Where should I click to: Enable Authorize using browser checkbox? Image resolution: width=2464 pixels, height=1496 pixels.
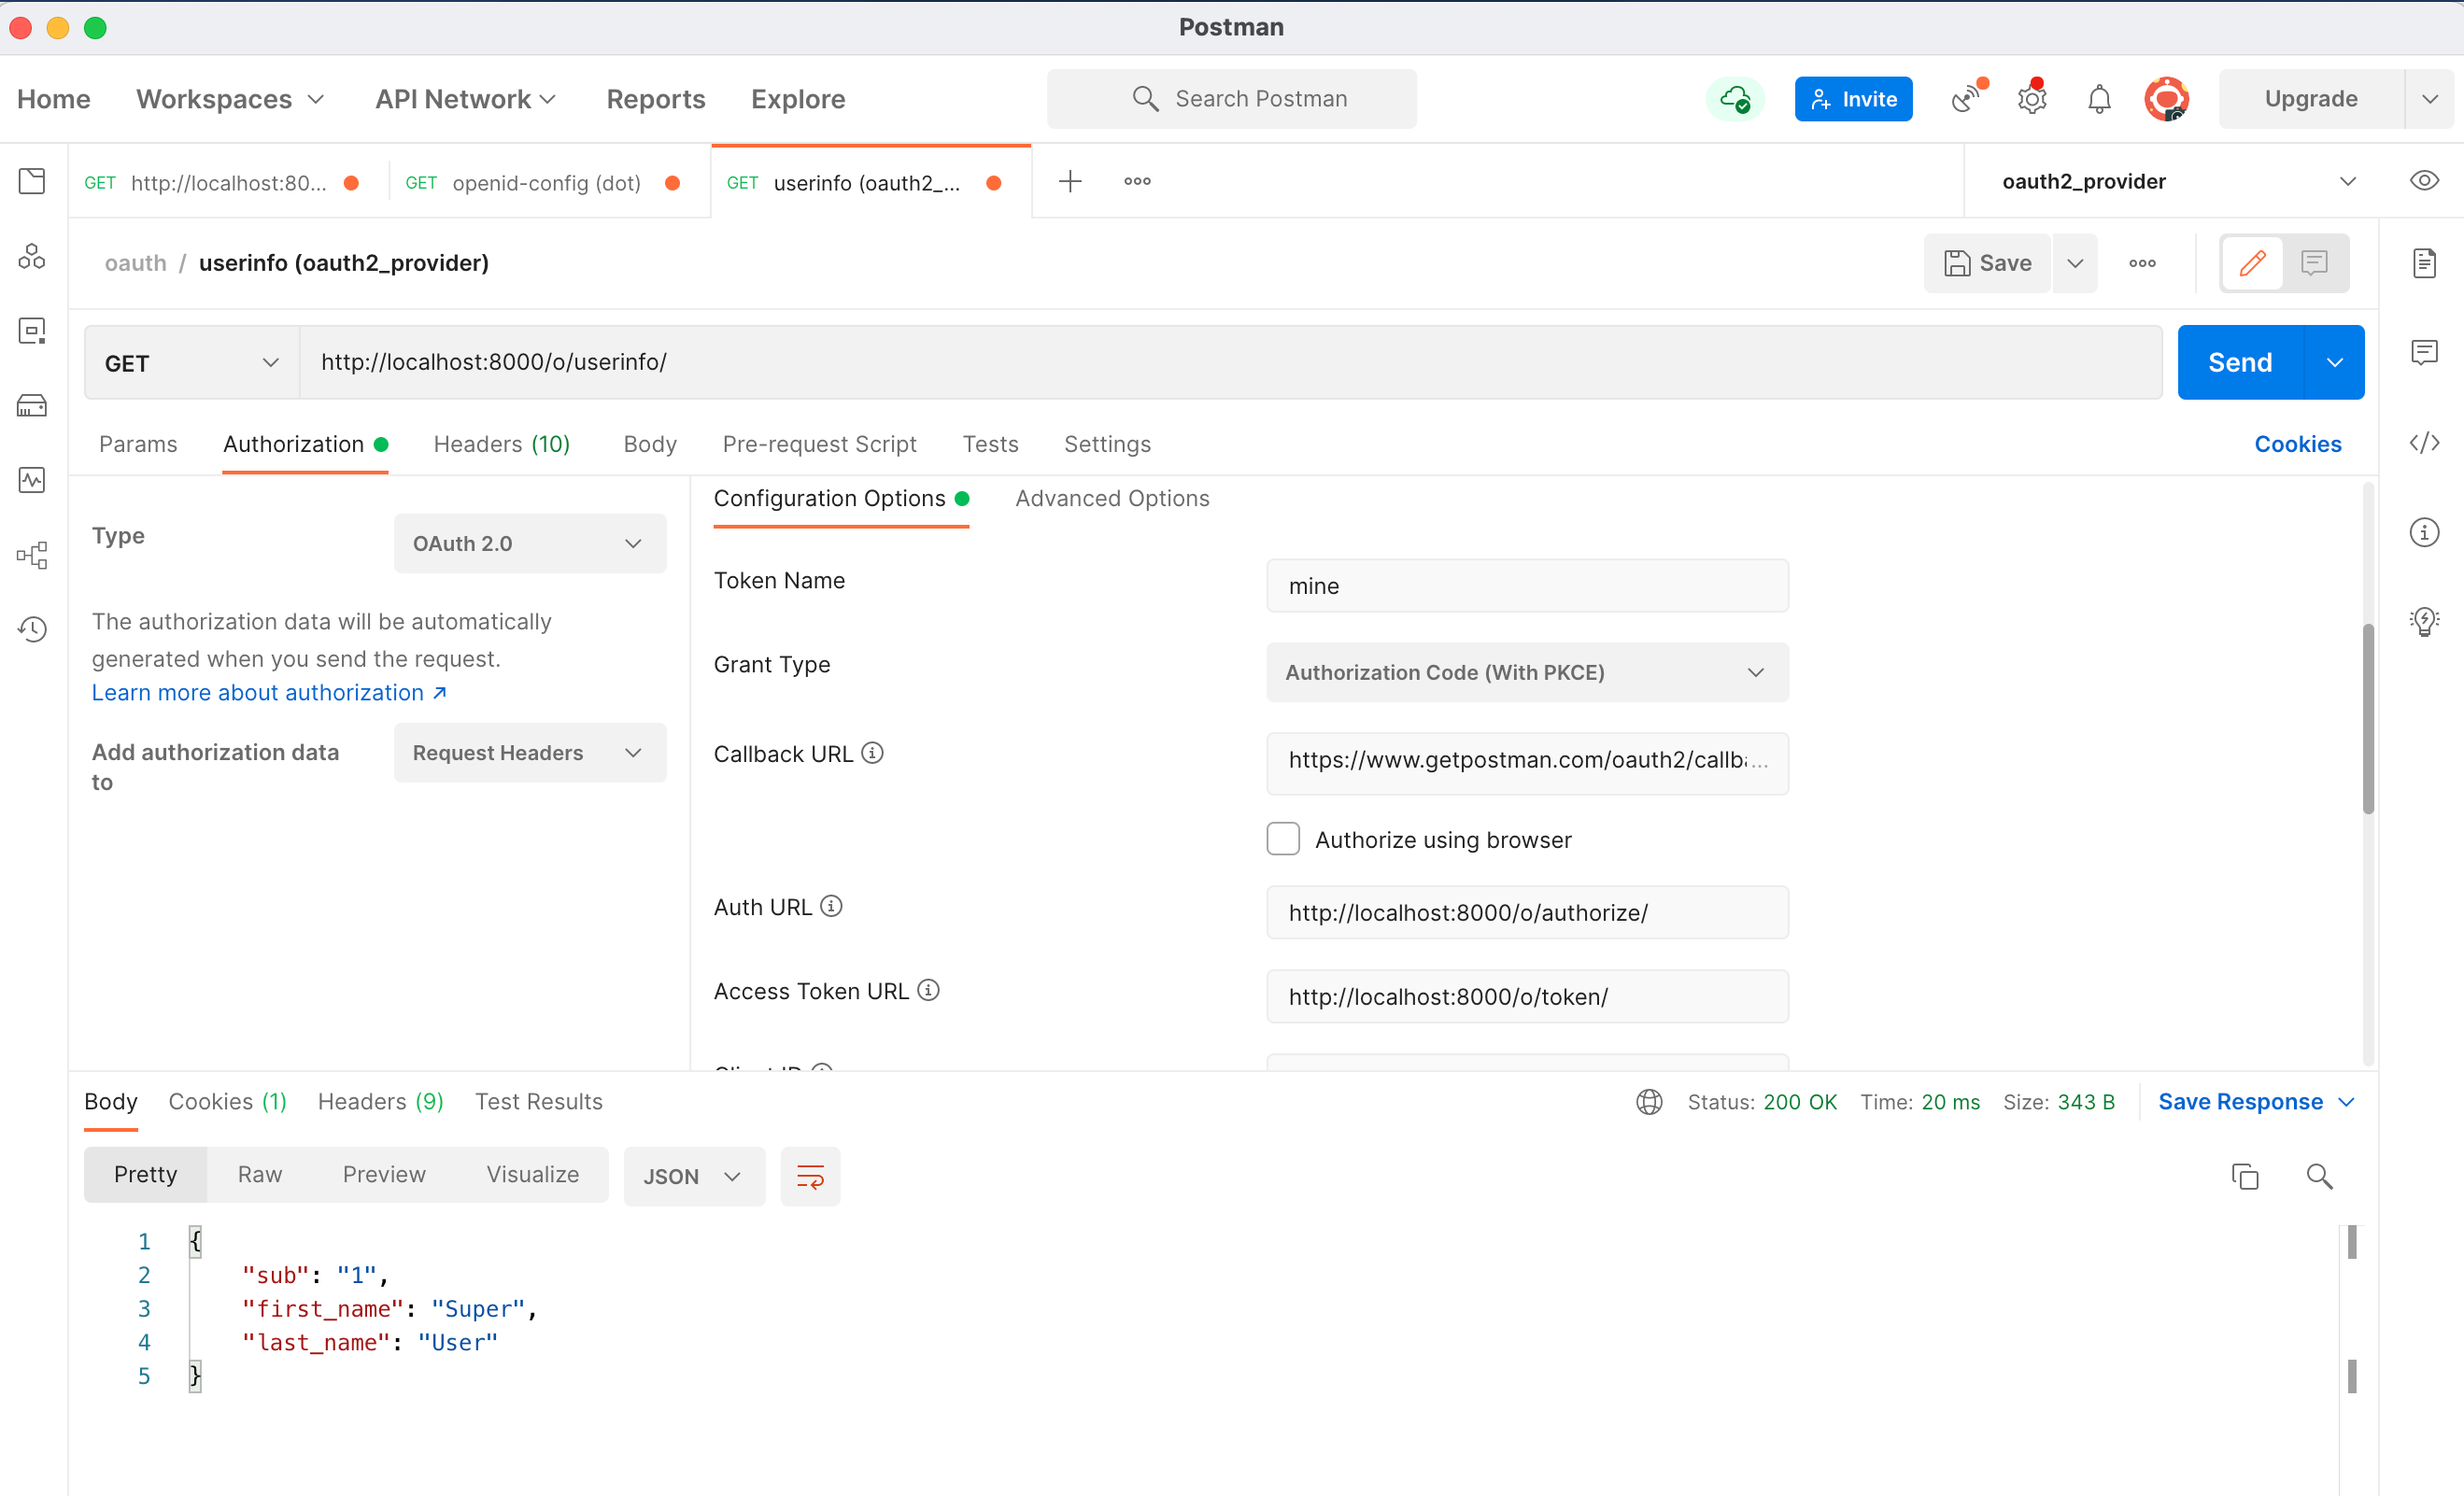1283,839
